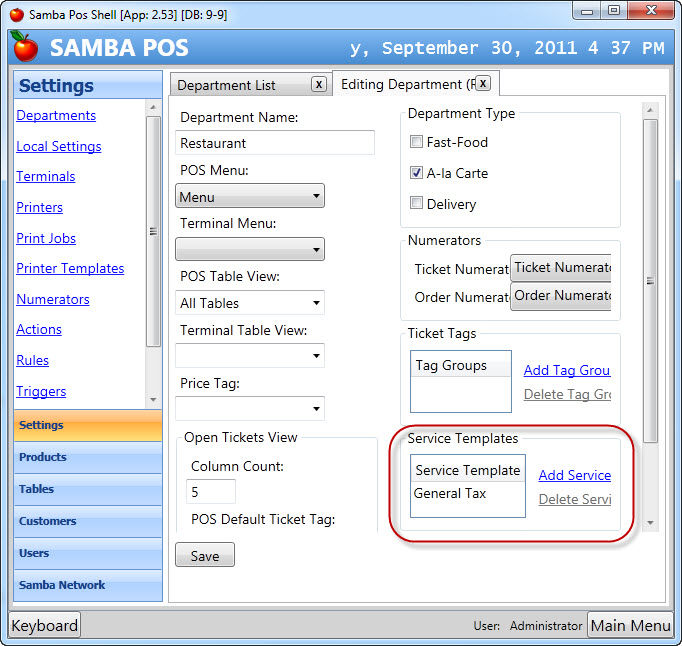Click the editing form scrollbar up arrow
The image size is (682, 646).
pos(650,110)
